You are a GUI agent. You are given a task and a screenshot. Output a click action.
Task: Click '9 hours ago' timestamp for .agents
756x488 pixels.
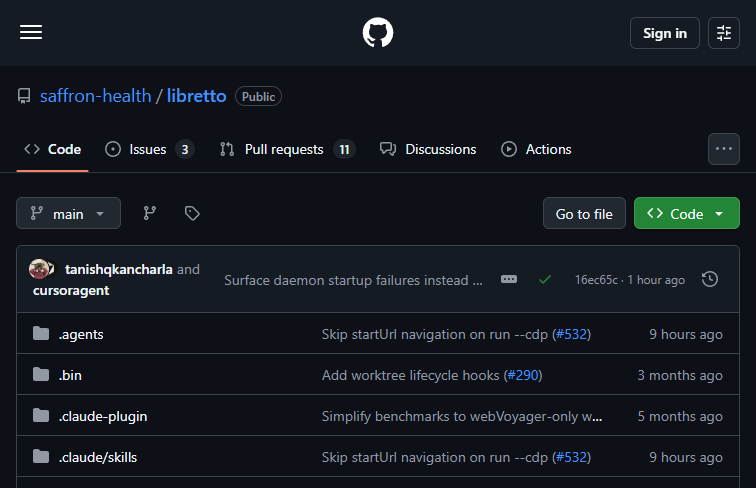point(686,334)
